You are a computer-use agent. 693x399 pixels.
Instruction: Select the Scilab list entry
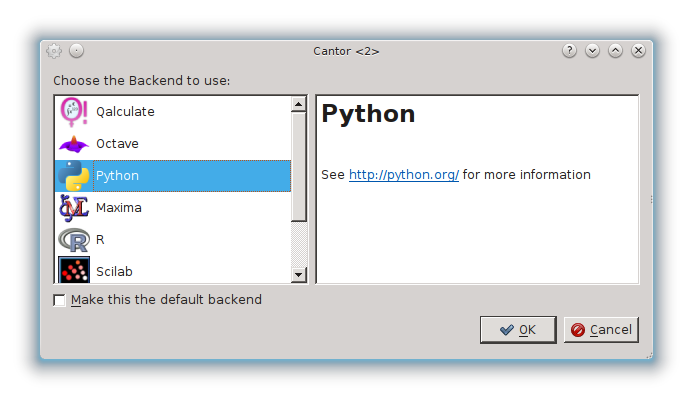point(173,270)
